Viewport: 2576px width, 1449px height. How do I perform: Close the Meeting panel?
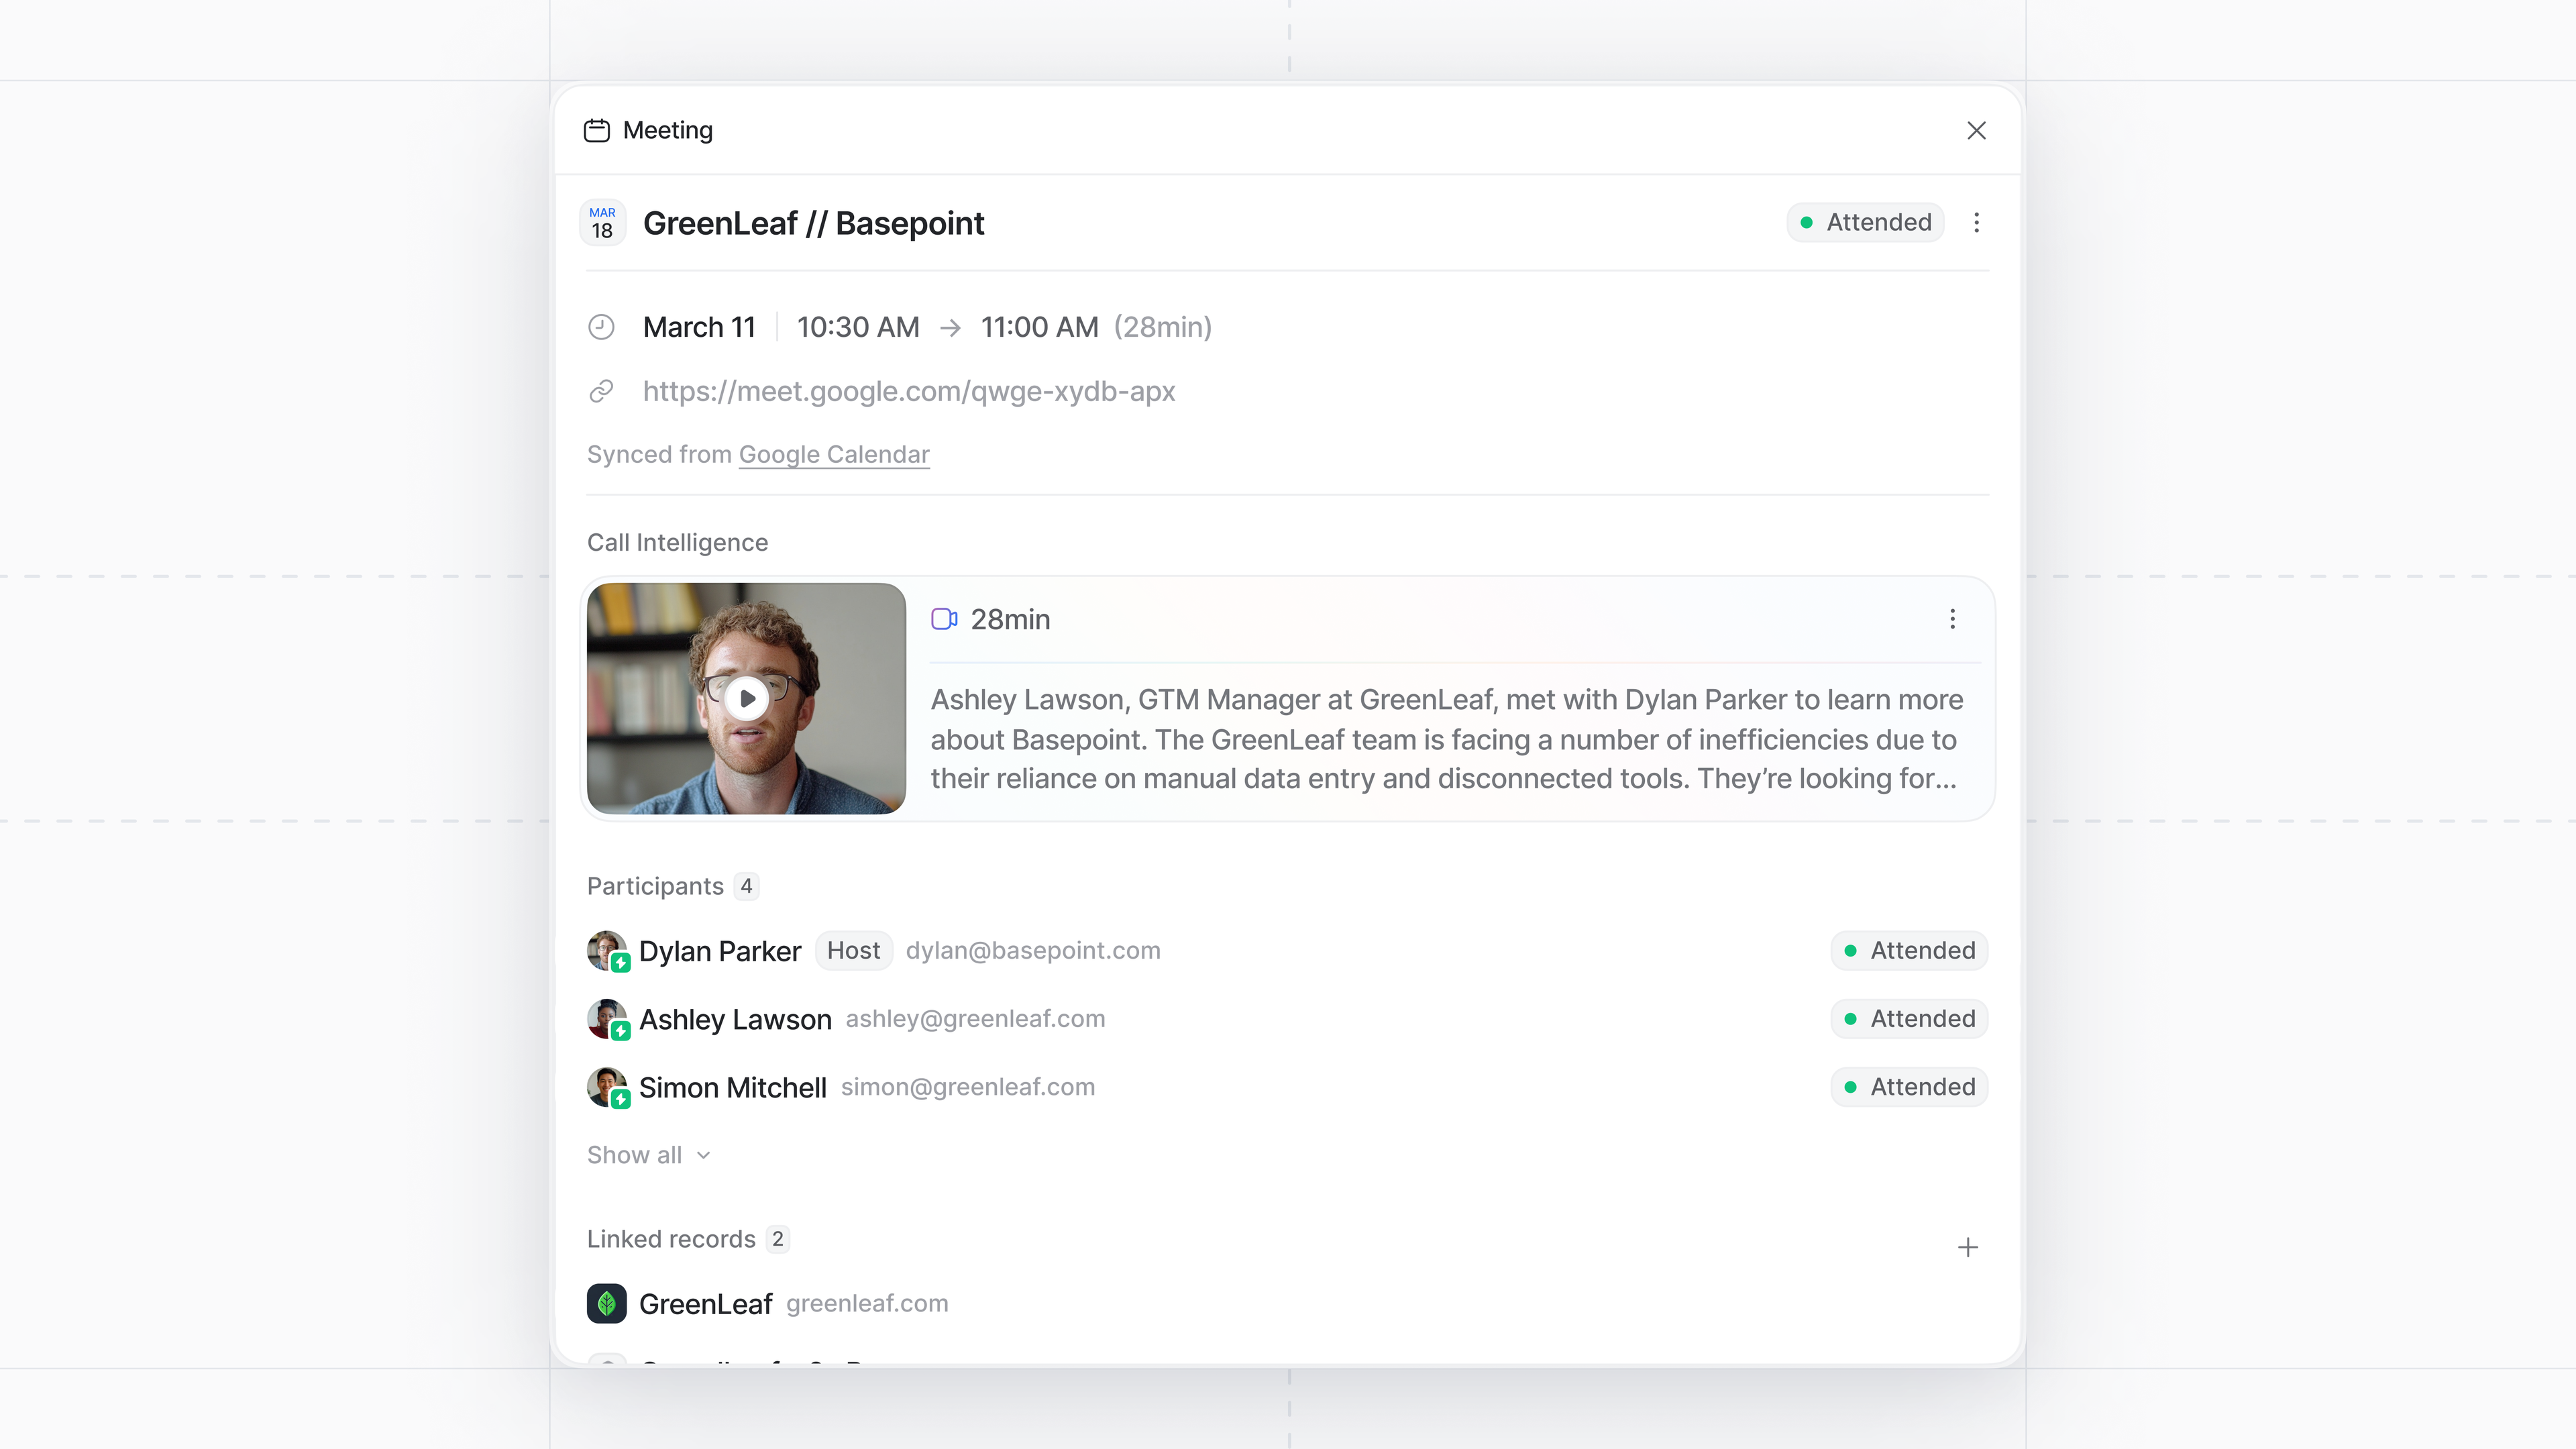1976,131
